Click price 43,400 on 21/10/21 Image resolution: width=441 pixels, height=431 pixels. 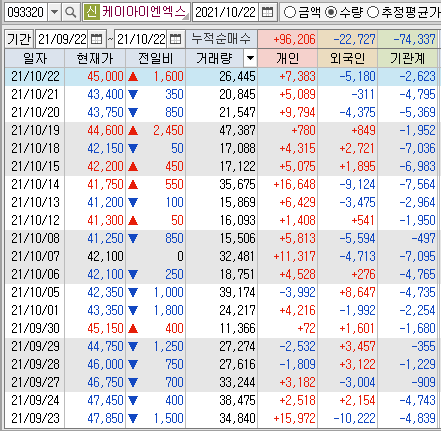[x=105, y=95]
